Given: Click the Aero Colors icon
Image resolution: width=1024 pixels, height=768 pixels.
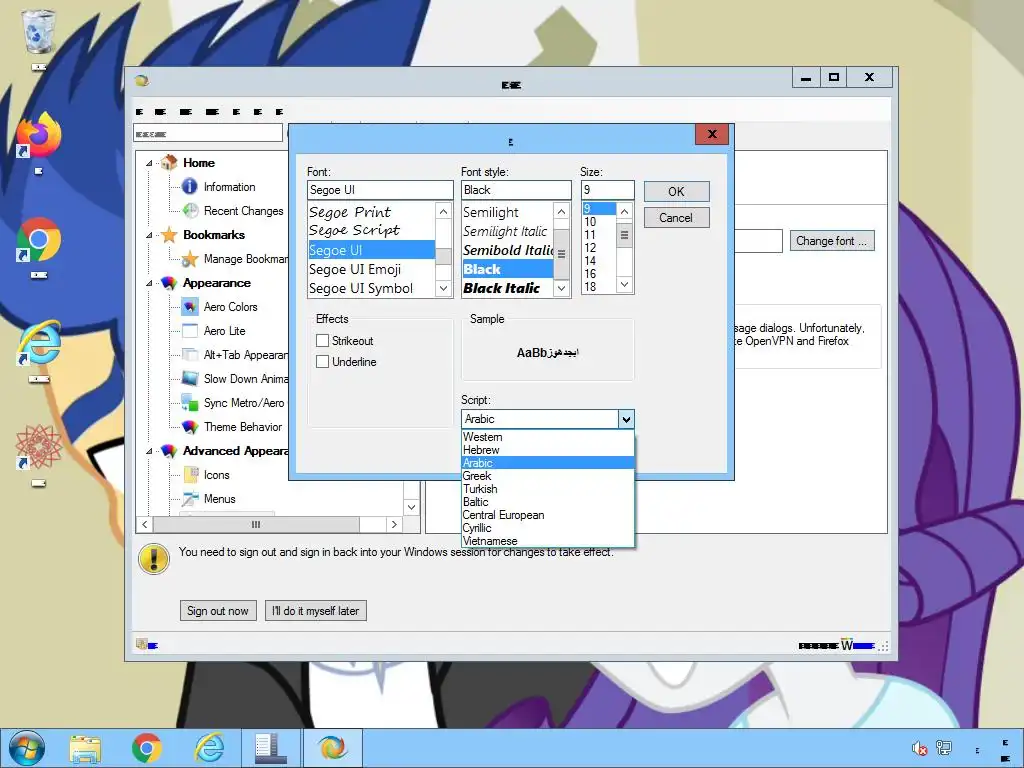Looking at the screenshot, I should click(189, 307).
